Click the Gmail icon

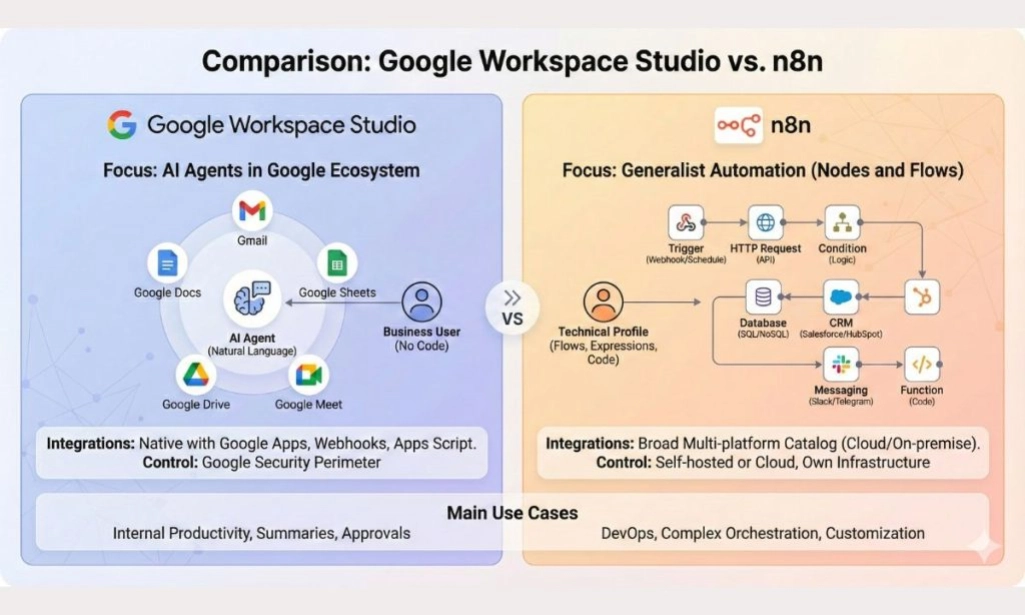[252, 211]
